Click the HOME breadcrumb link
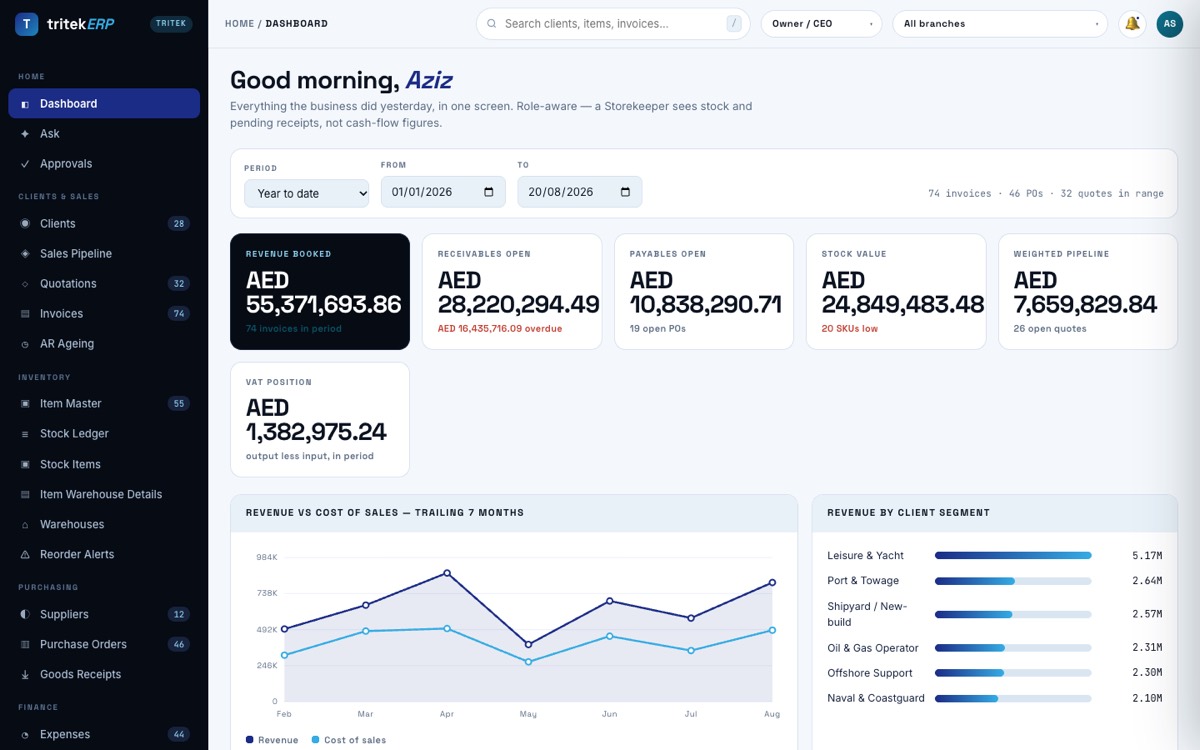The image size is (1200, 750). pyautogui.click(x=239, y=24)
